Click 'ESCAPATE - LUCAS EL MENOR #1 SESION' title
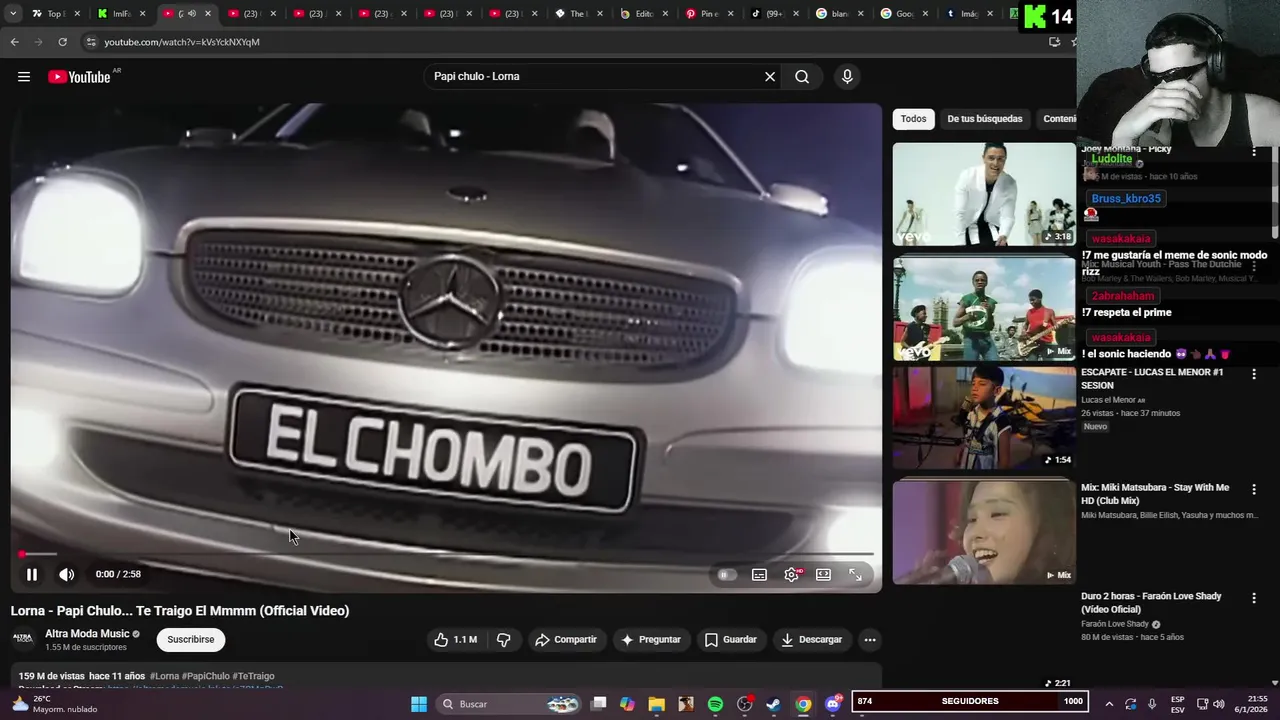 click(1152, 378)
